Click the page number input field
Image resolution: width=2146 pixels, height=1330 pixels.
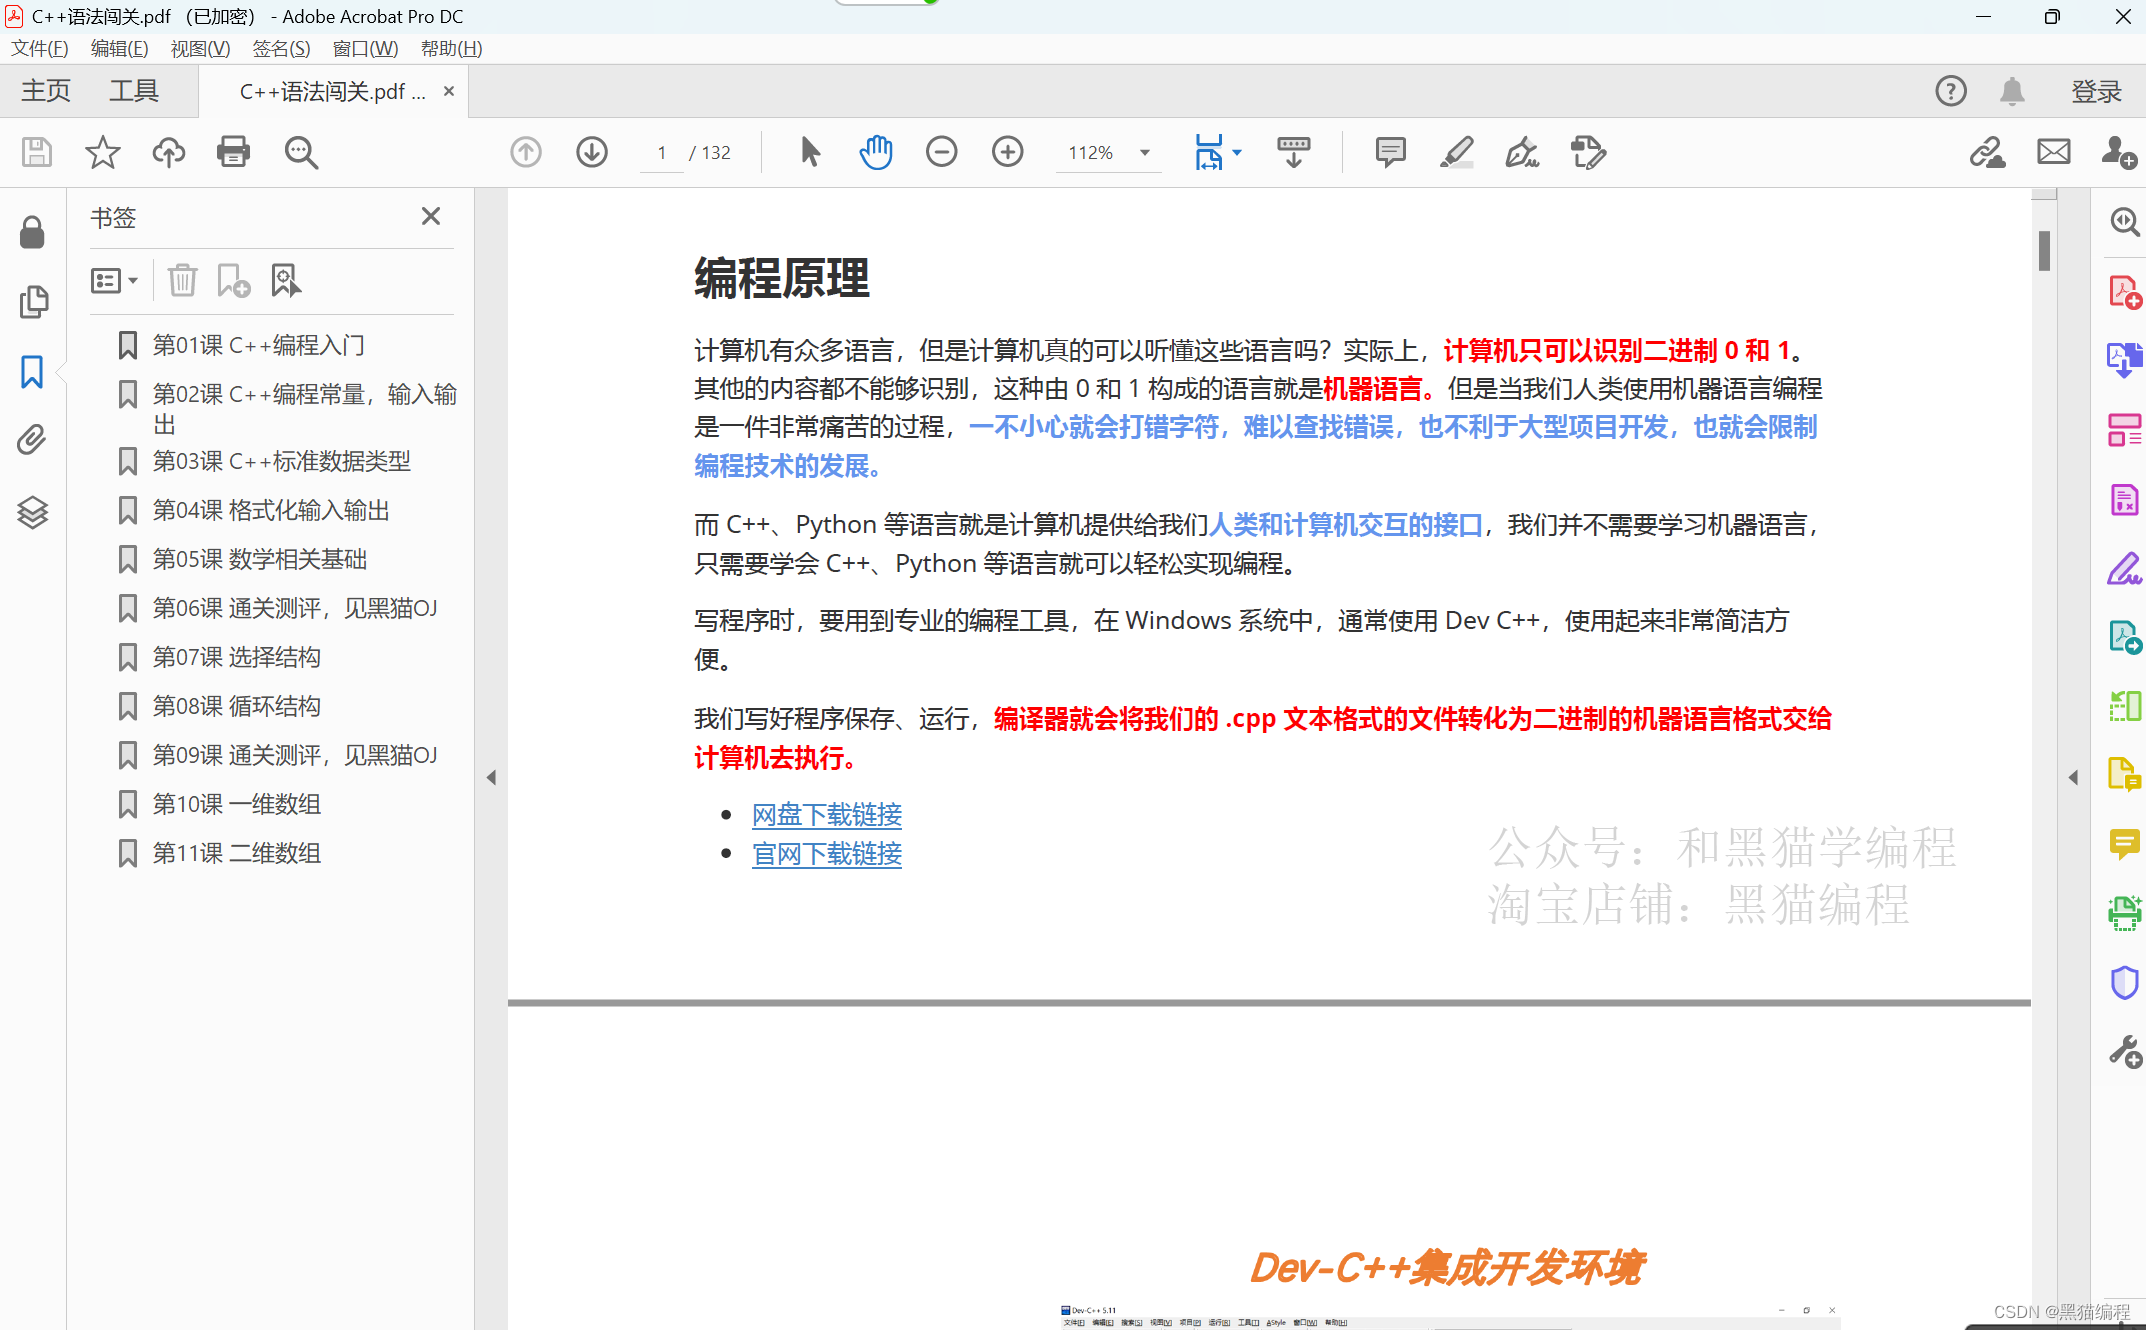pyautogui.click(x=661, y=153)
